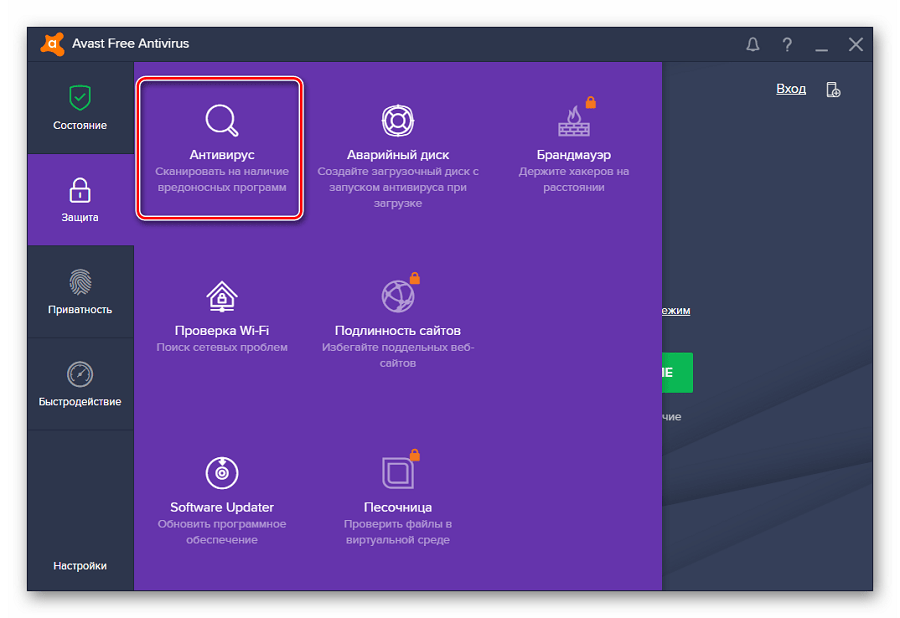Select the Защита sidebar tab
900x618 pixels.
click(80, 200)
